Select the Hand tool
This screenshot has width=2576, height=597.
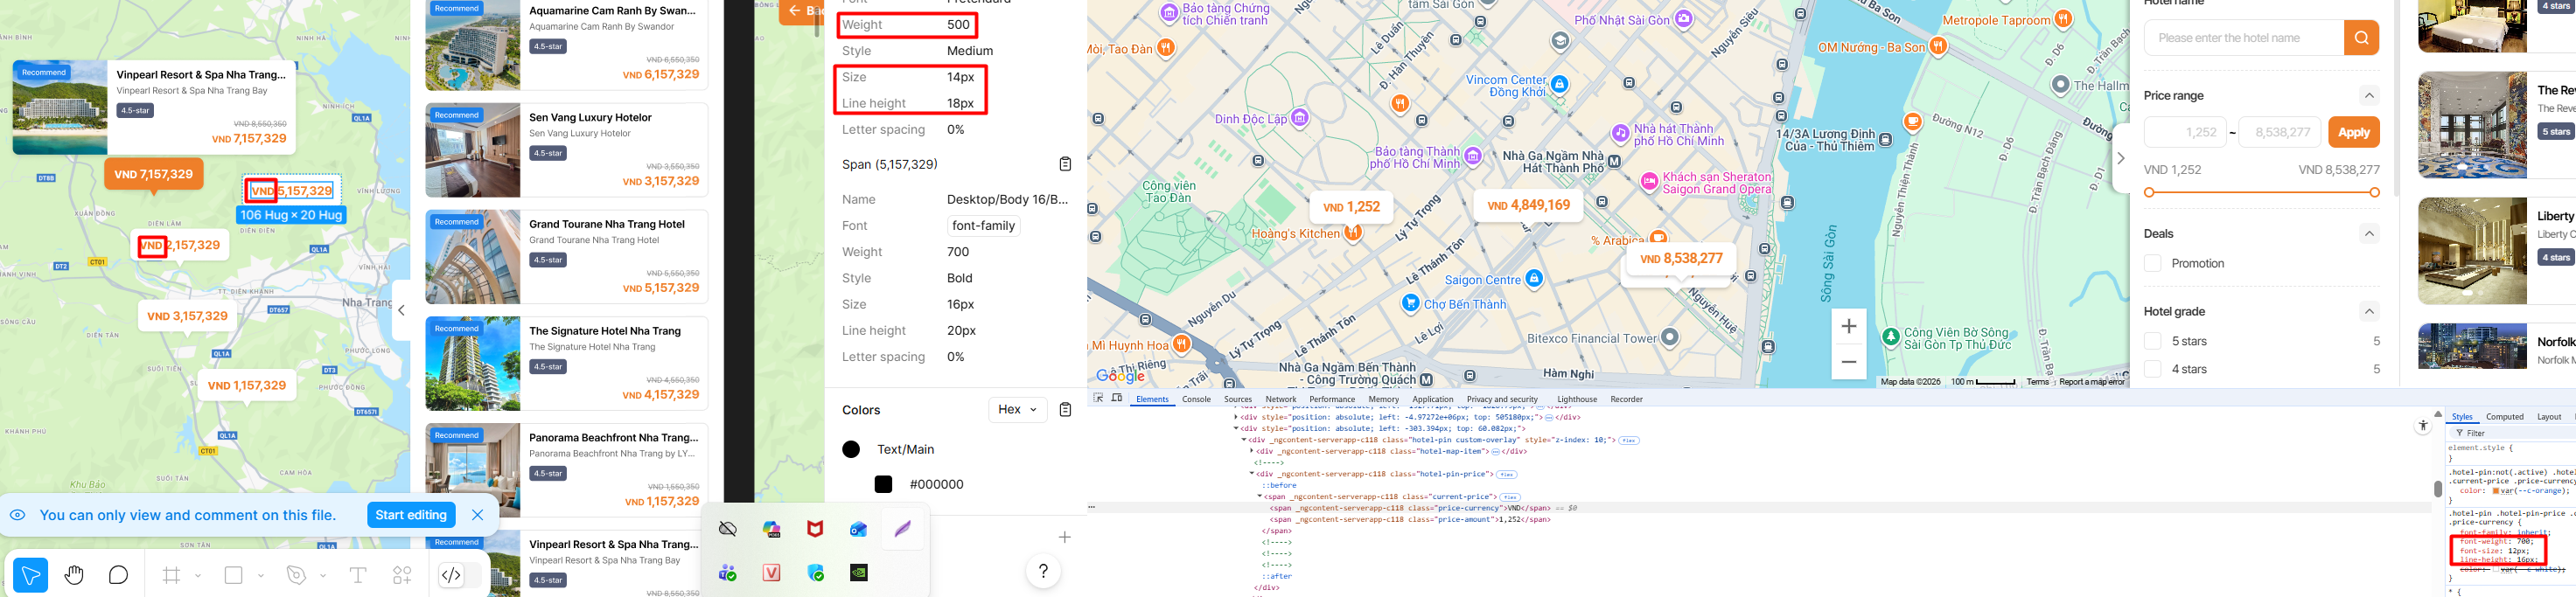coord(74,575)
